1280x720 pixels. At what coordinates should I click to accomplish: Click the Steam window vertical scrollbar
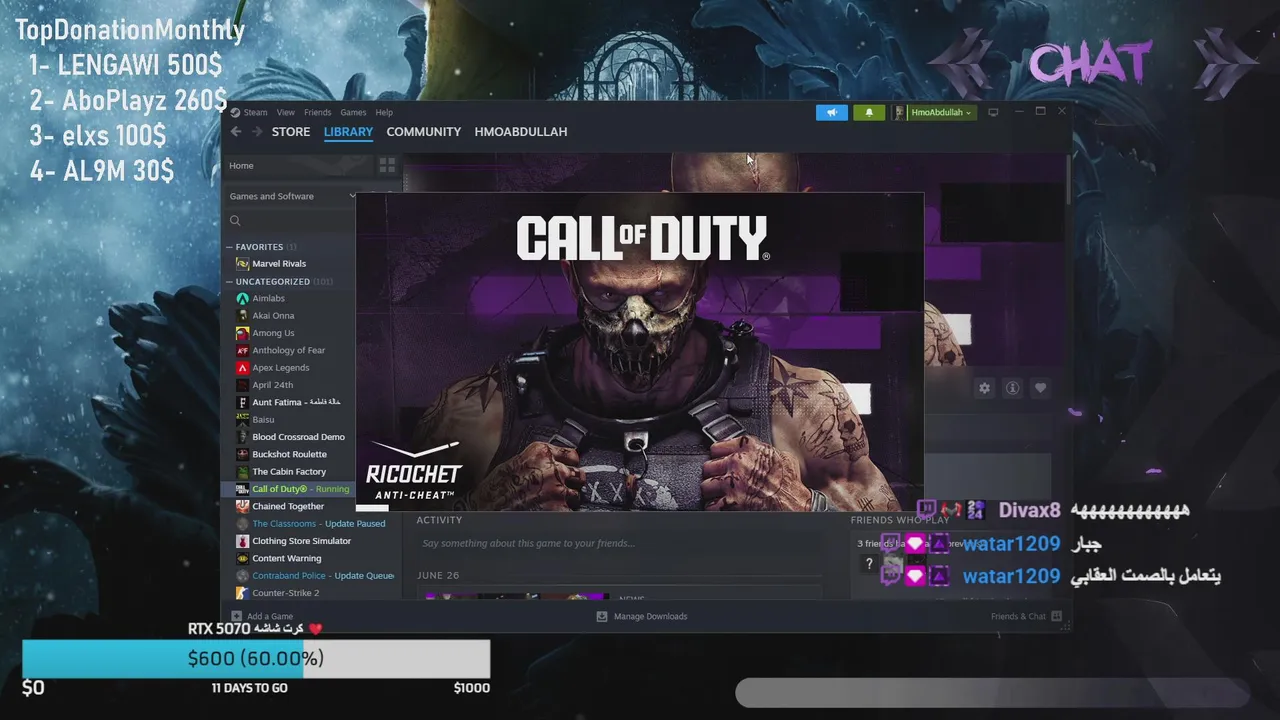[x=1069, y=180]
